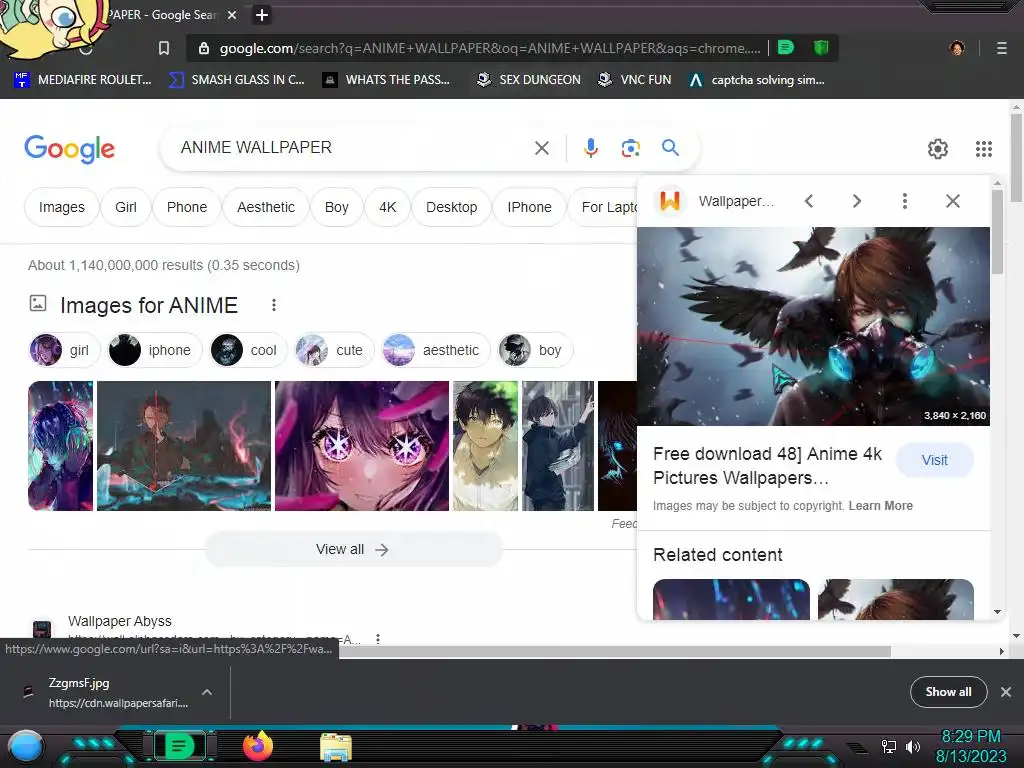Open the browser profile avatar
1024x768 pixels.
(x=957, y=48)
